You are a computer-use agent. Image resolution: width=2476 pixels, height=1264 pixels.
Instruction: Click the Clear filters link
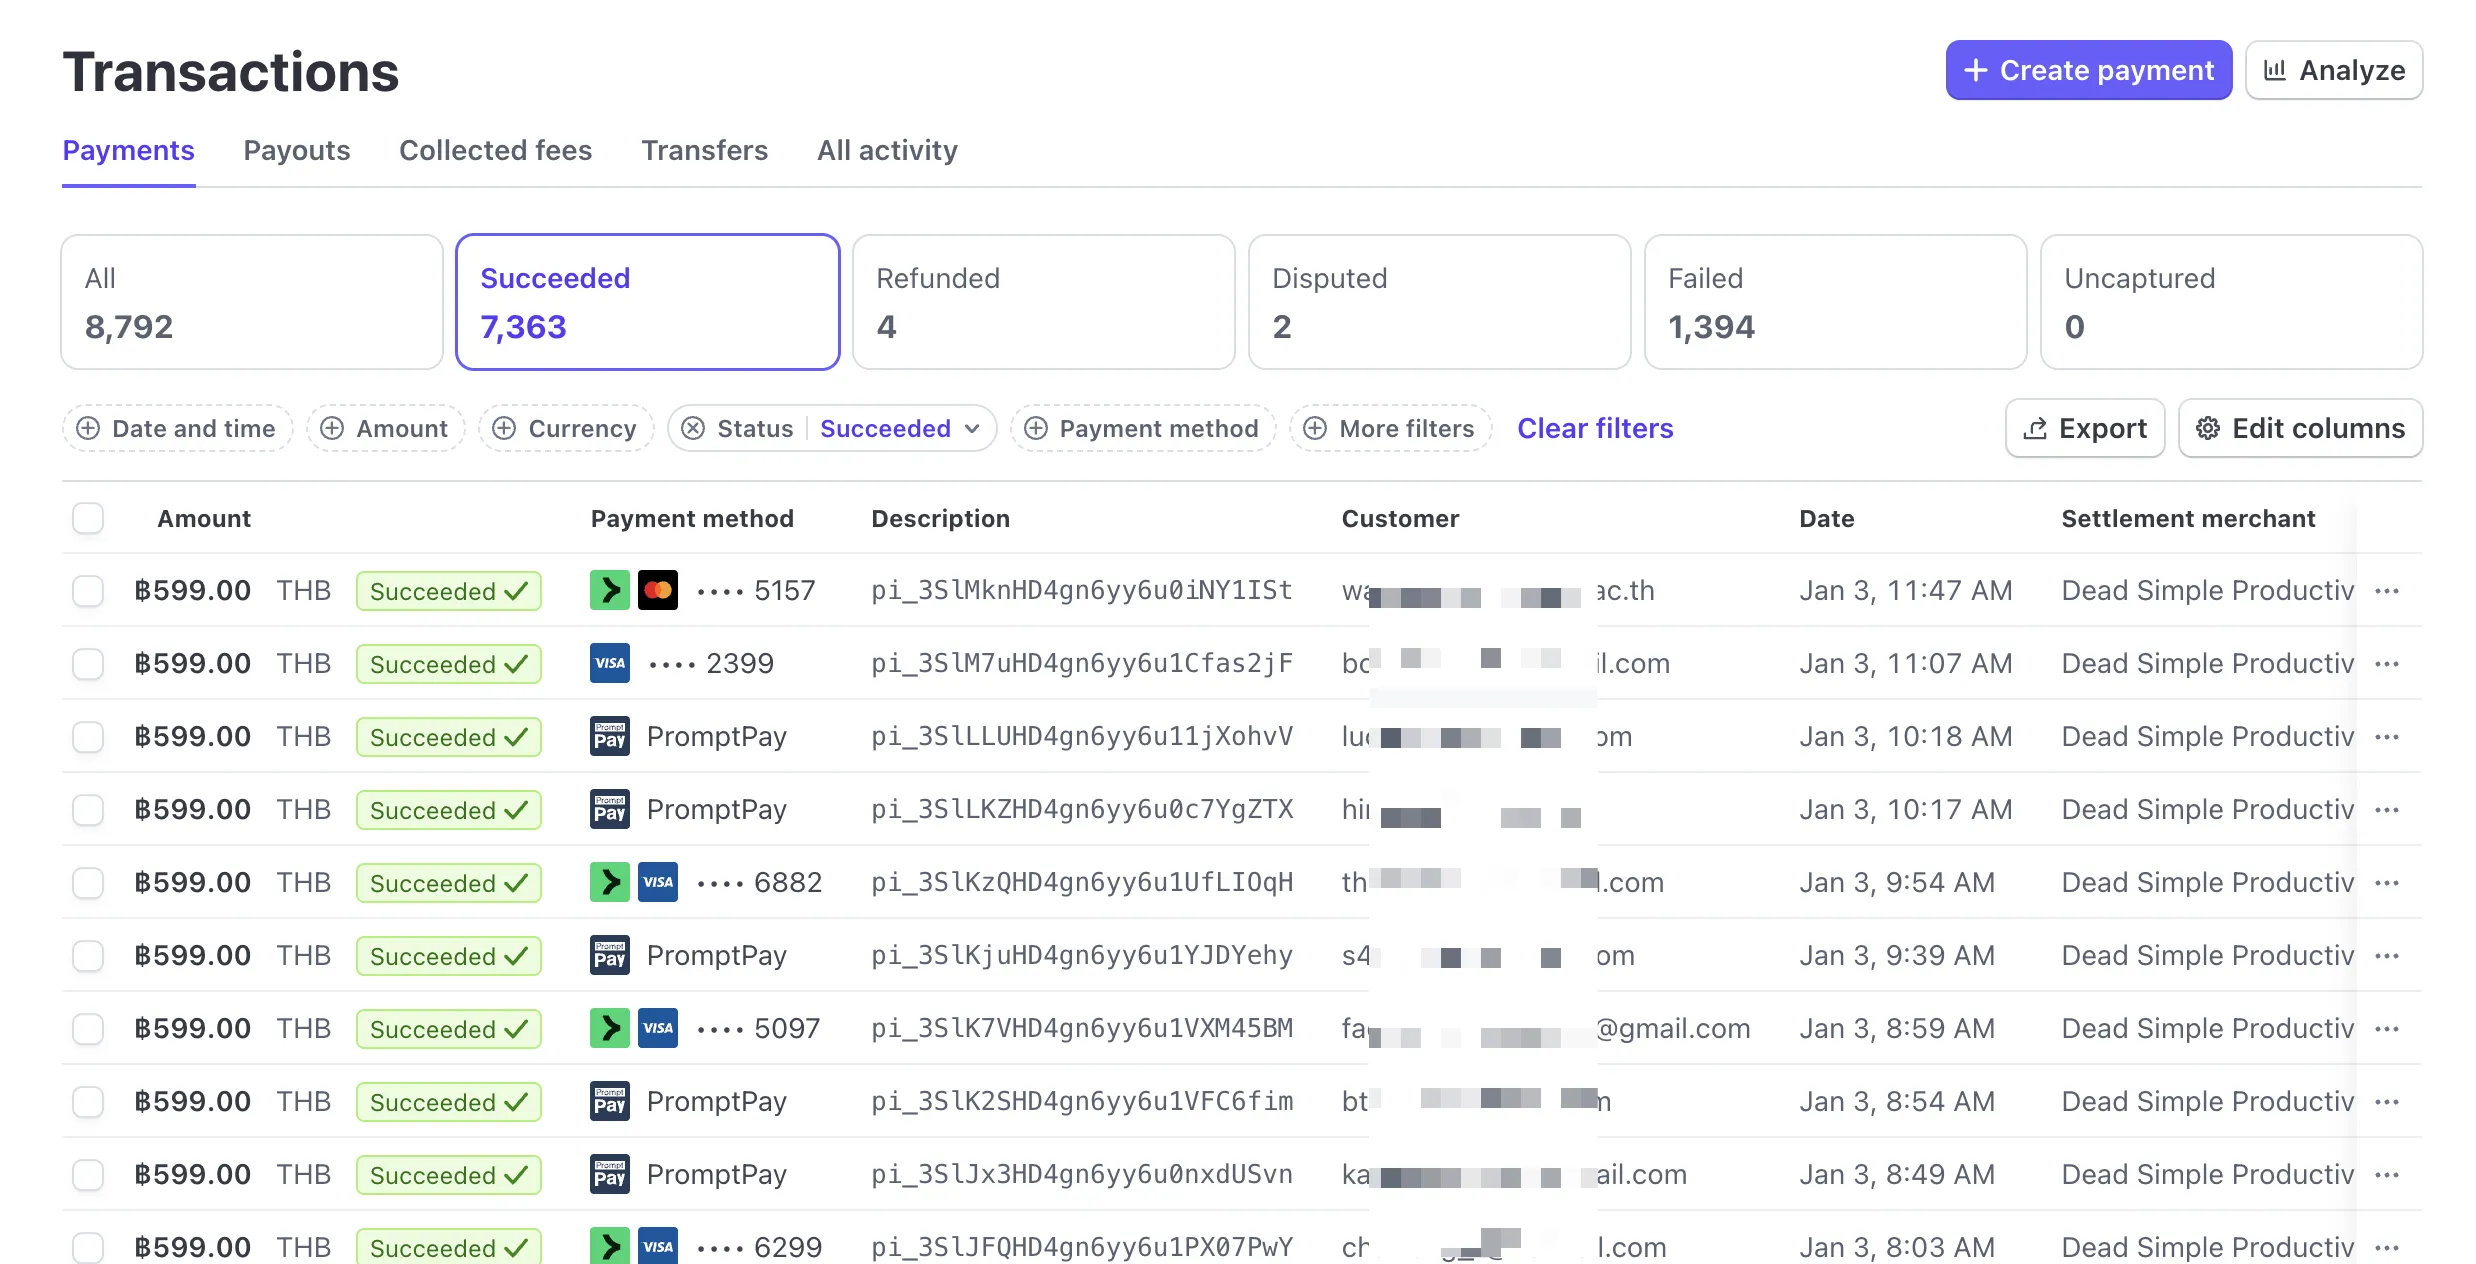coord(1594,428)
